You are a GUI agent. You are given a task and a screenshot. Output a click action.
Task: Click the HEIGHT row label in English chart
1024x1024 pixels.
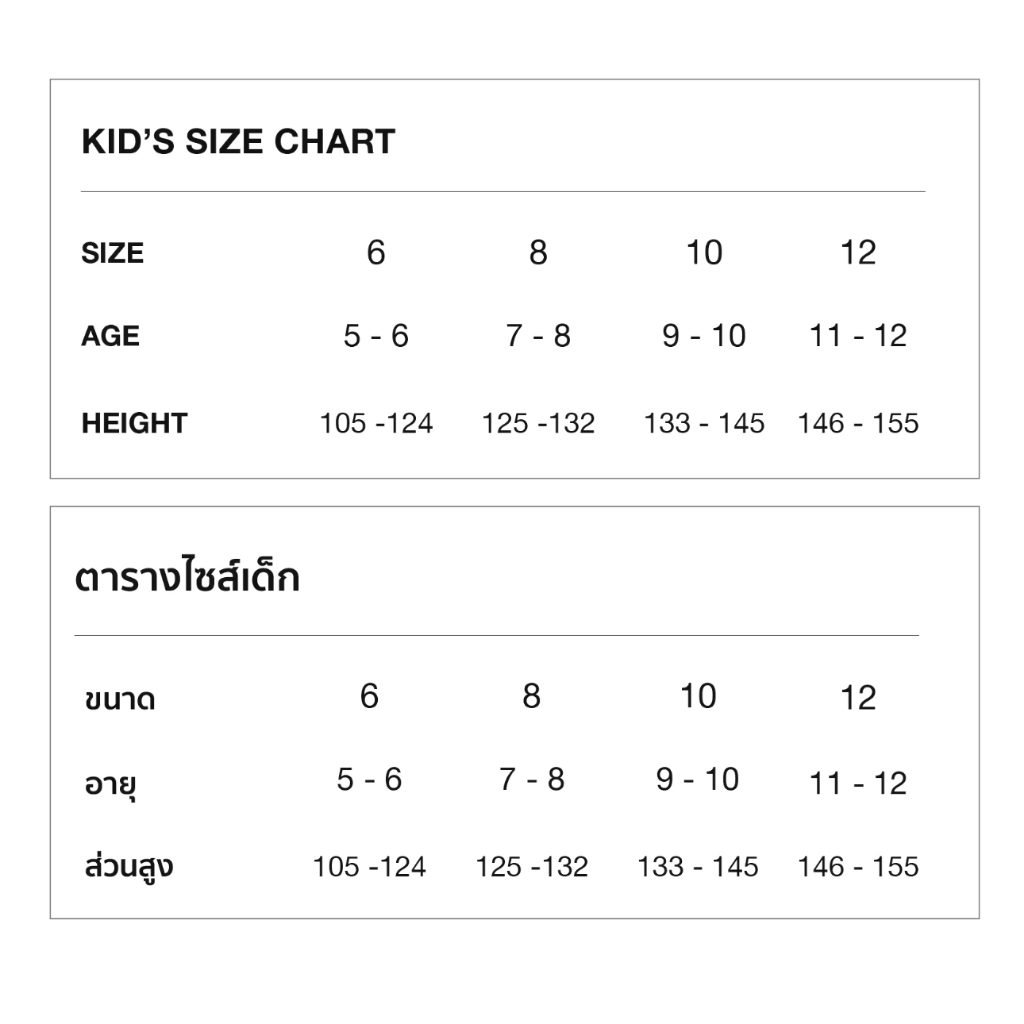[x=134, y=423]
